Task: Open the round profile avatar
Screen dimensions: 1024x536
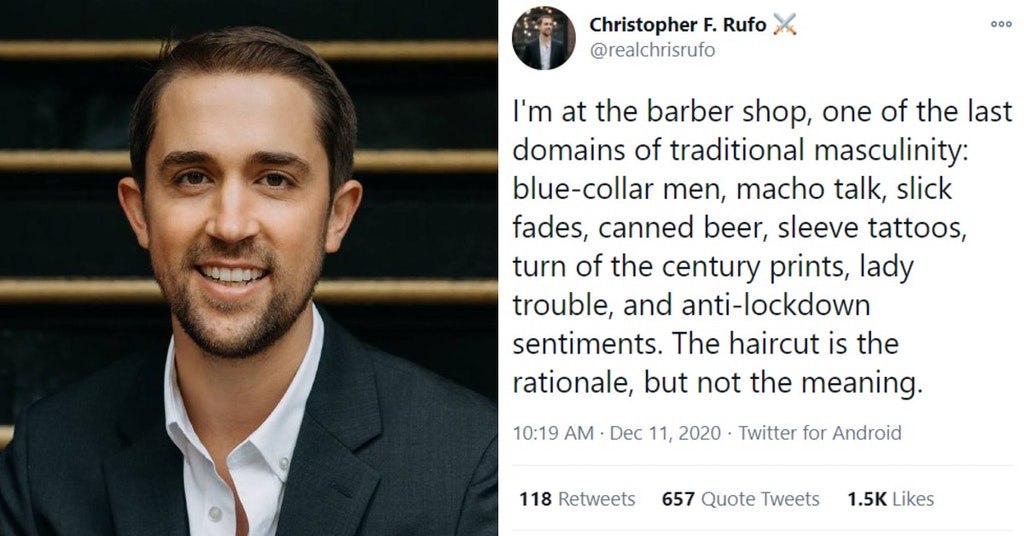Action: point(543,38)
